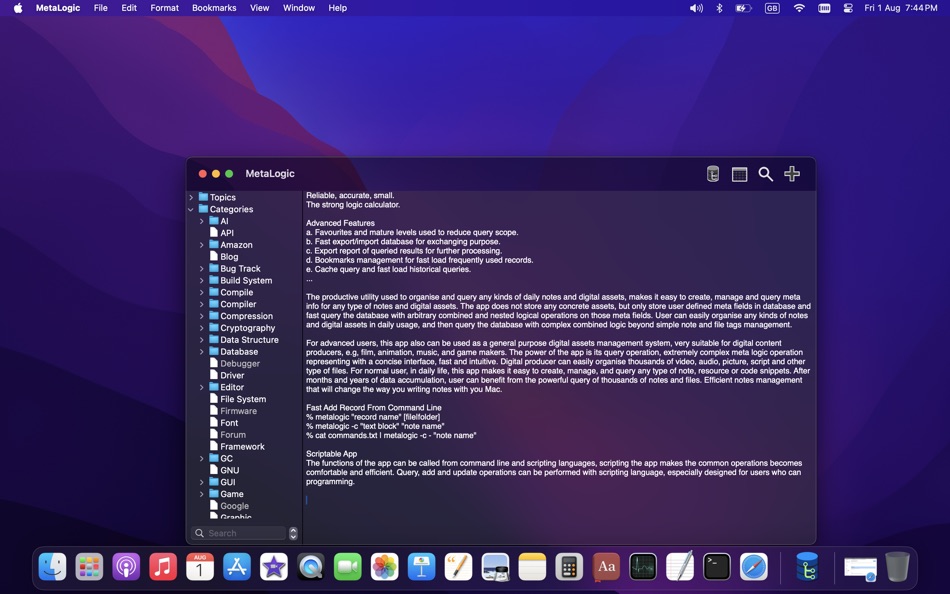Select the GNU item in sidebar
Viewport: 950px width, 594px height.
tap(224, 470)
